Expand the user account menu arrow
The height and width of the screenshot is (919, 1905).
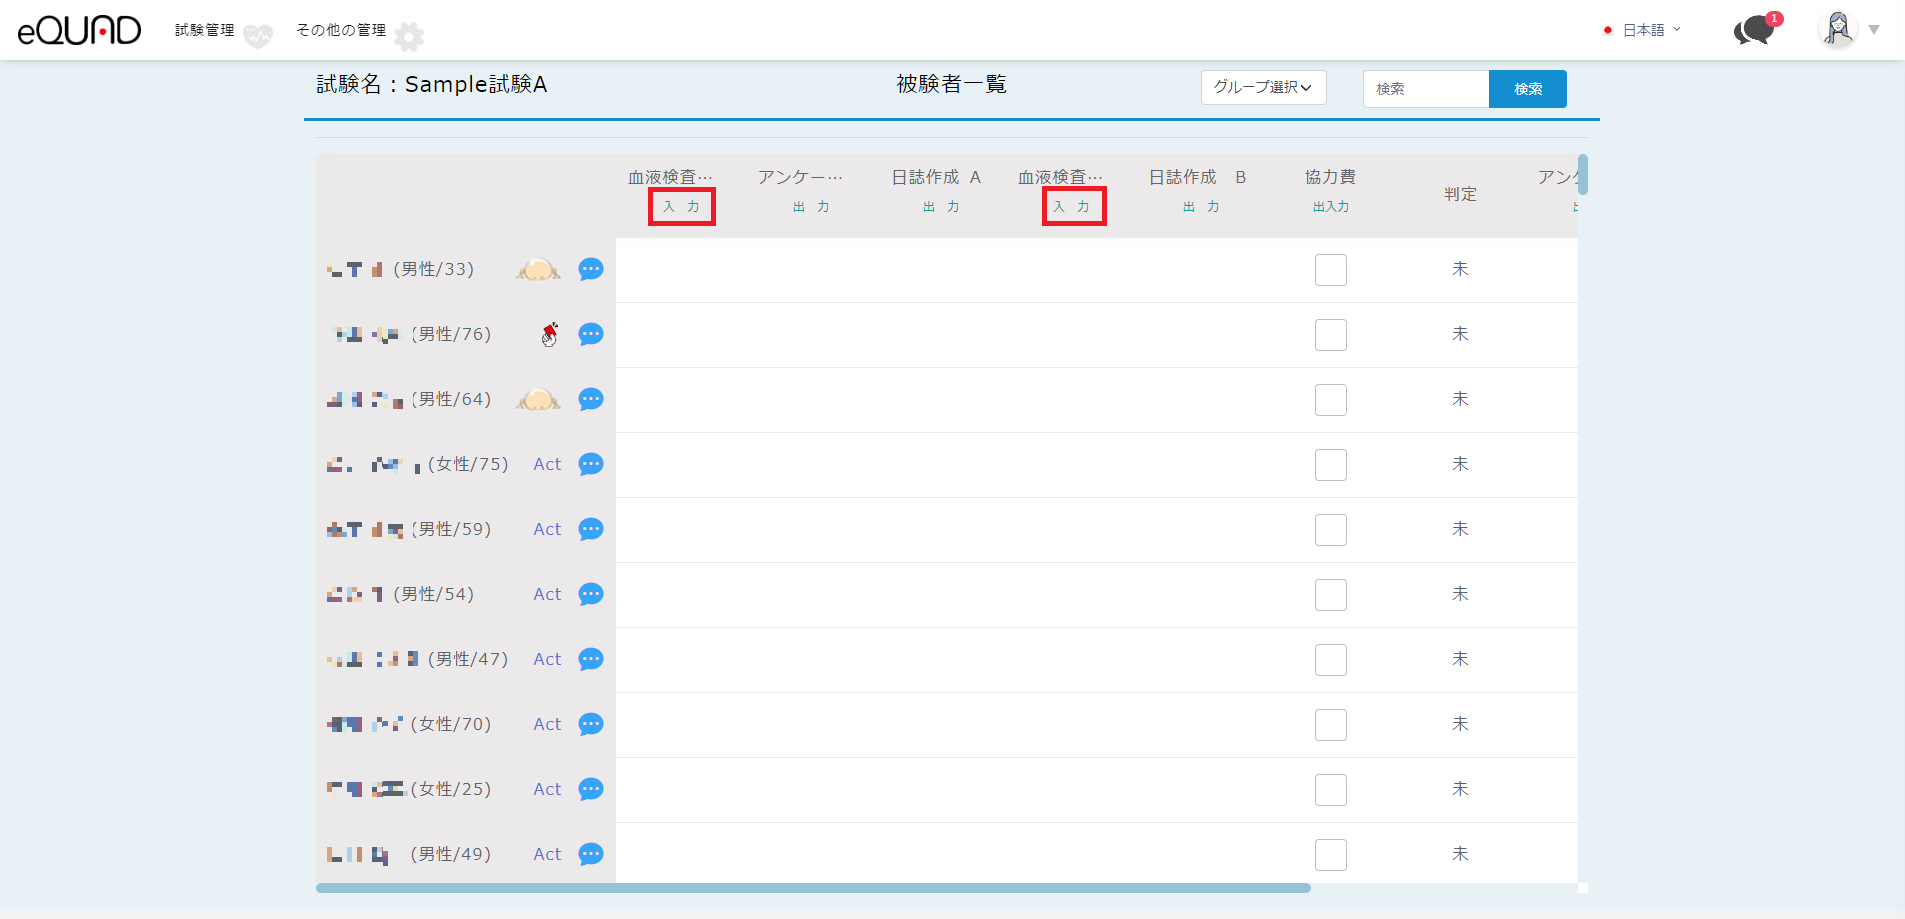[x=1874, y=30]
